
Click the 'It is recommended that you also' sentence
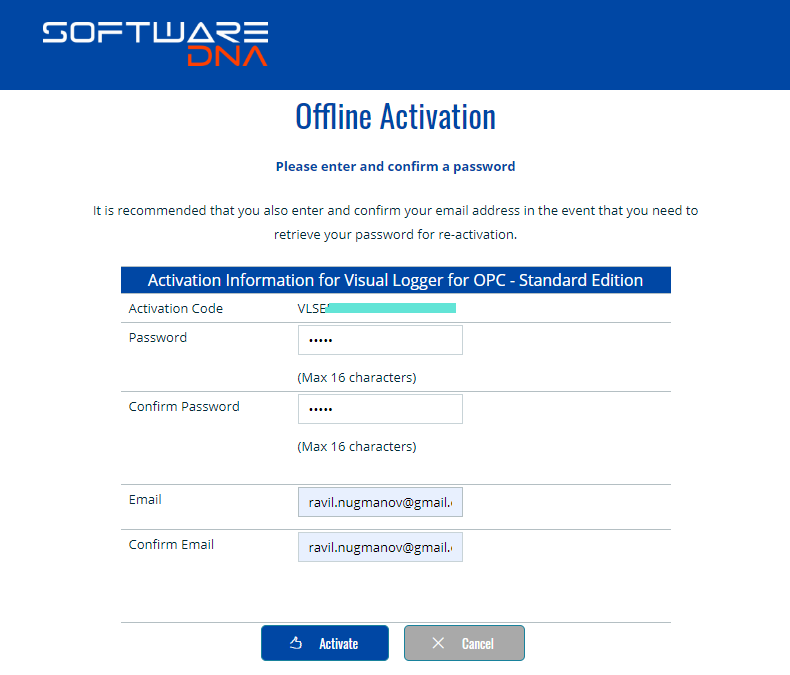pyautogui.click(x=396, y=211)
